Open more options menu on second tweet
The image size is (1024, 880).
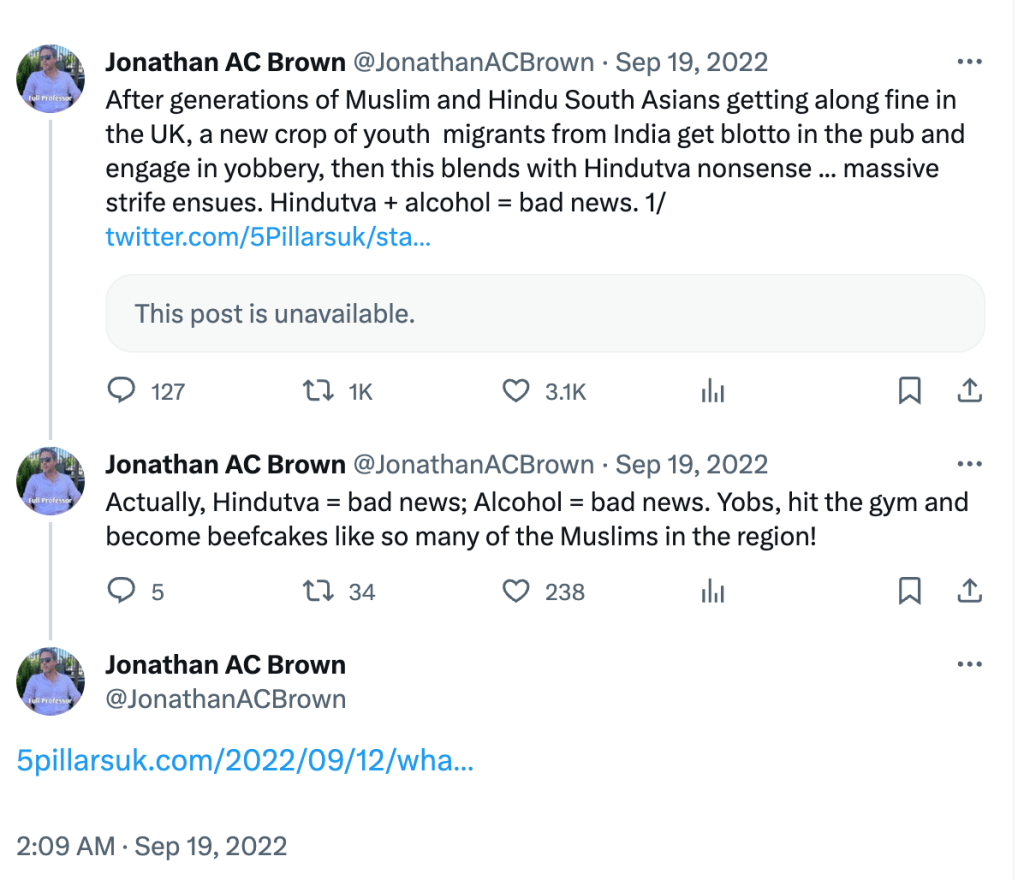pos(969,464)
